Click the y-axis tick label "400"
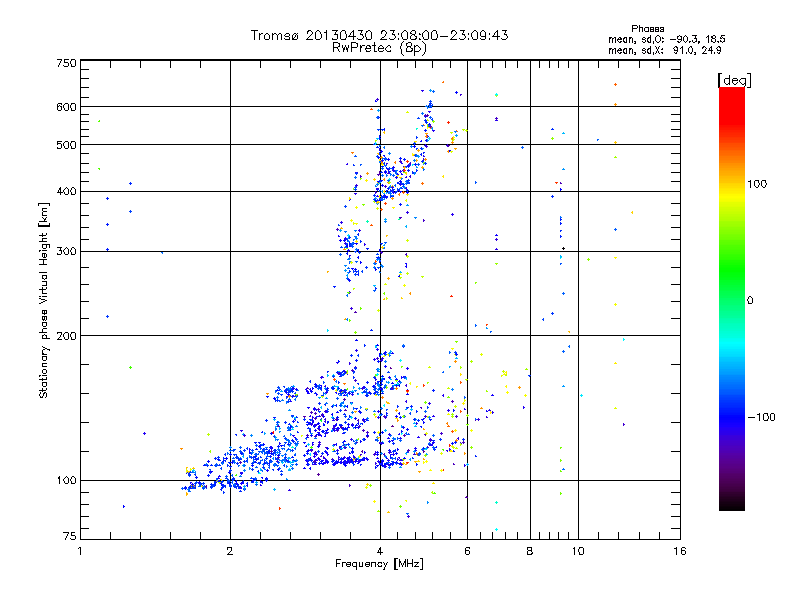This screenshot has width=800, height=600. (66, 191)
